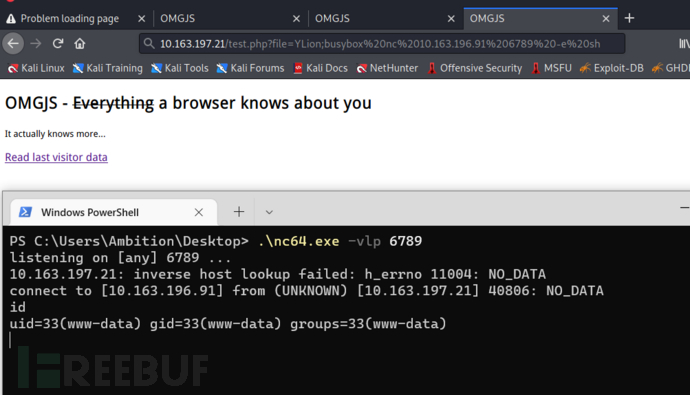
Task: Open the Exploit-DB bookmark
Action: coord(612,68)
